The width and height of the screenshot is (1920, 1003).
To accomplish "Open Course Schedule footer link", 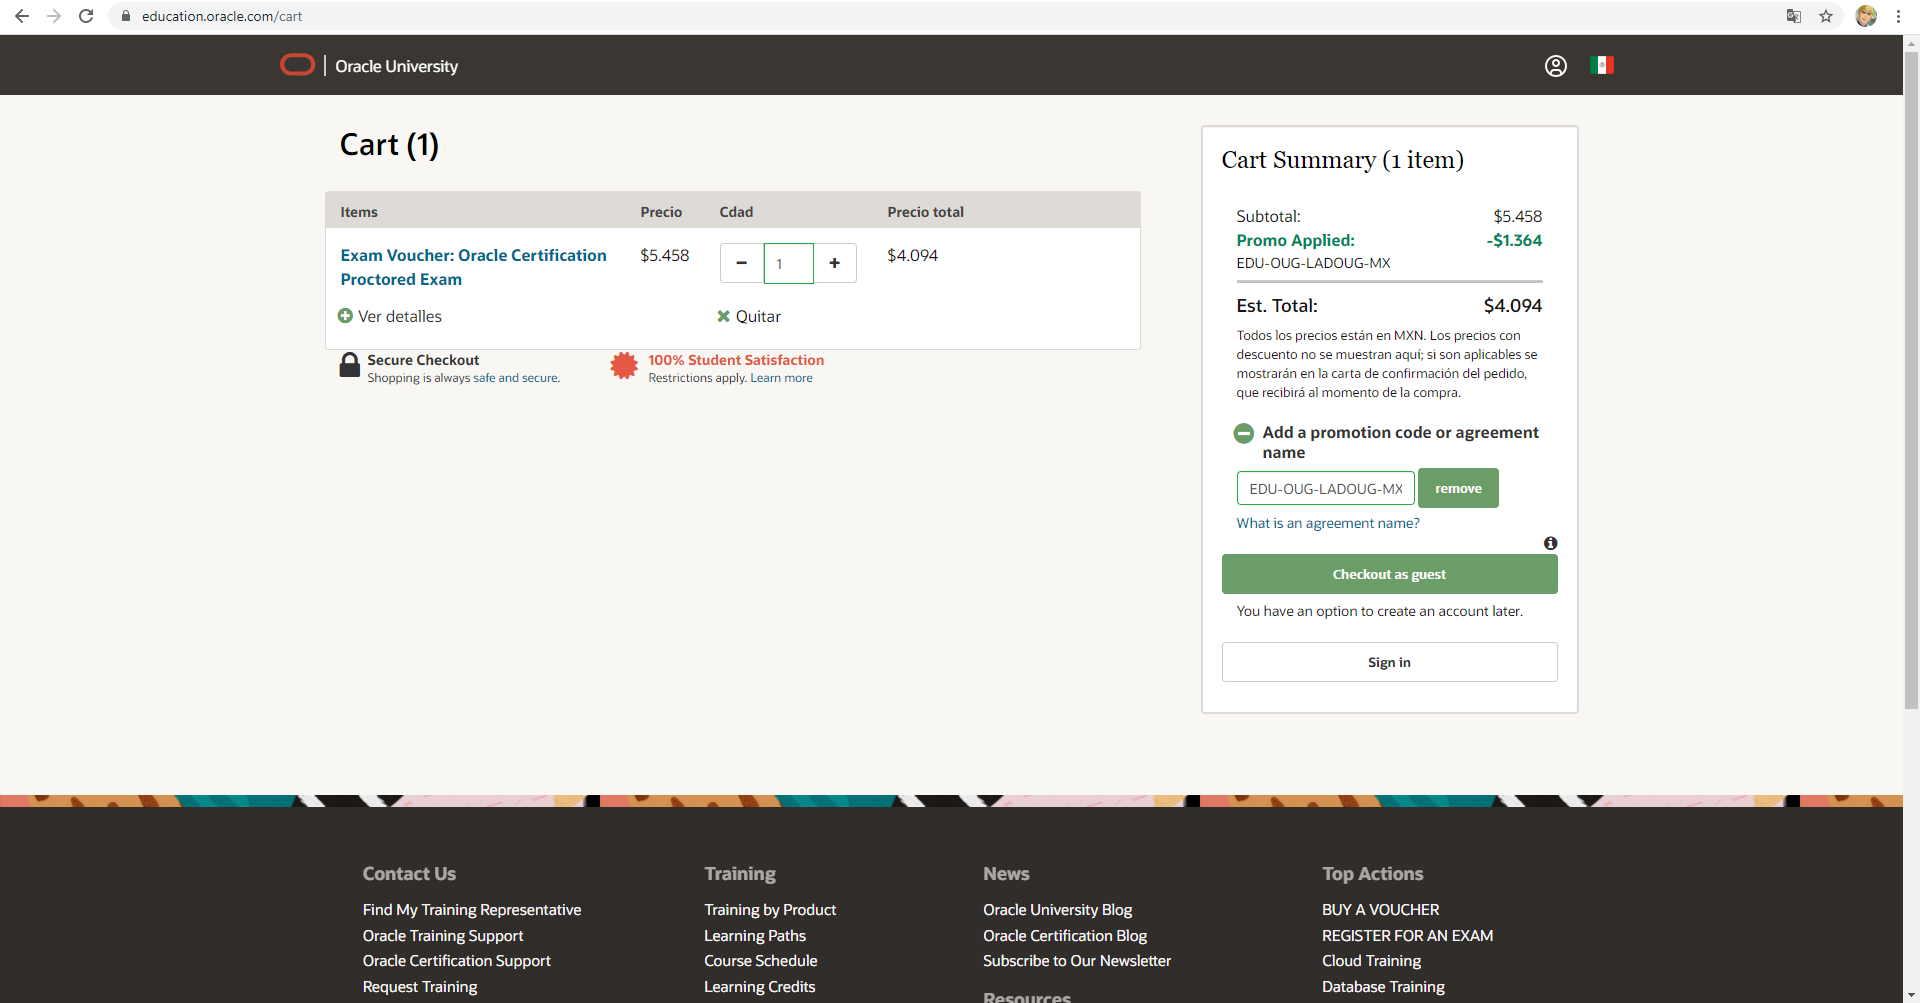I will point(761,961).
